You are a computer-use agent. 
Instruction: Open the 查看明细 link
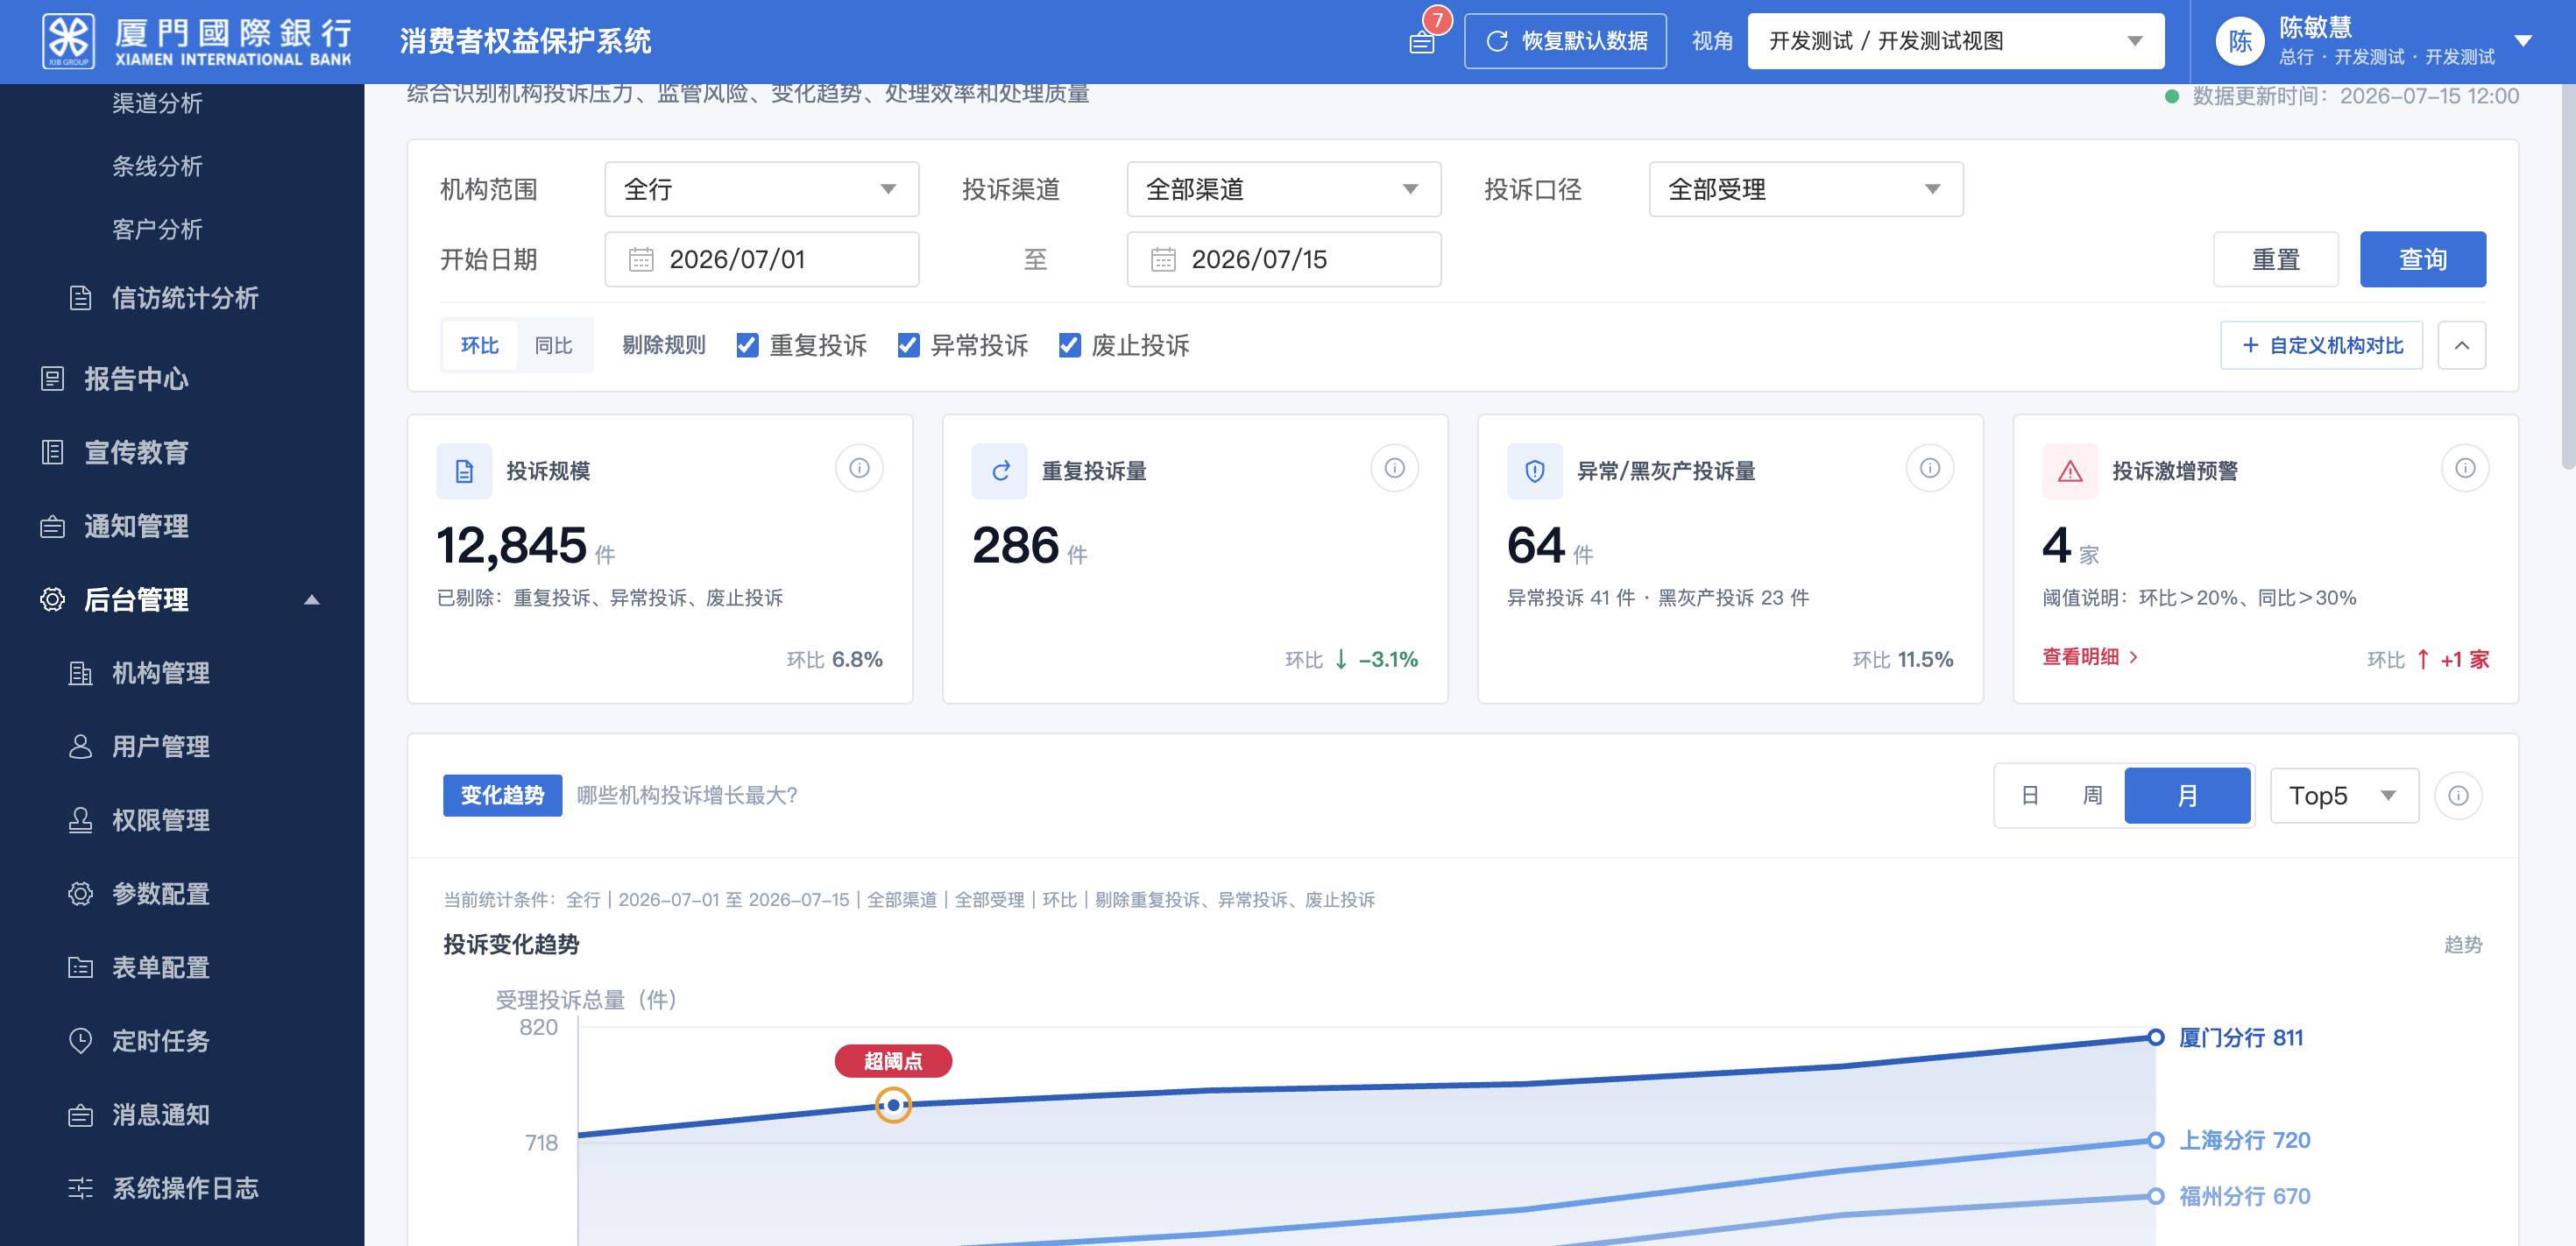click(2090, 657)
